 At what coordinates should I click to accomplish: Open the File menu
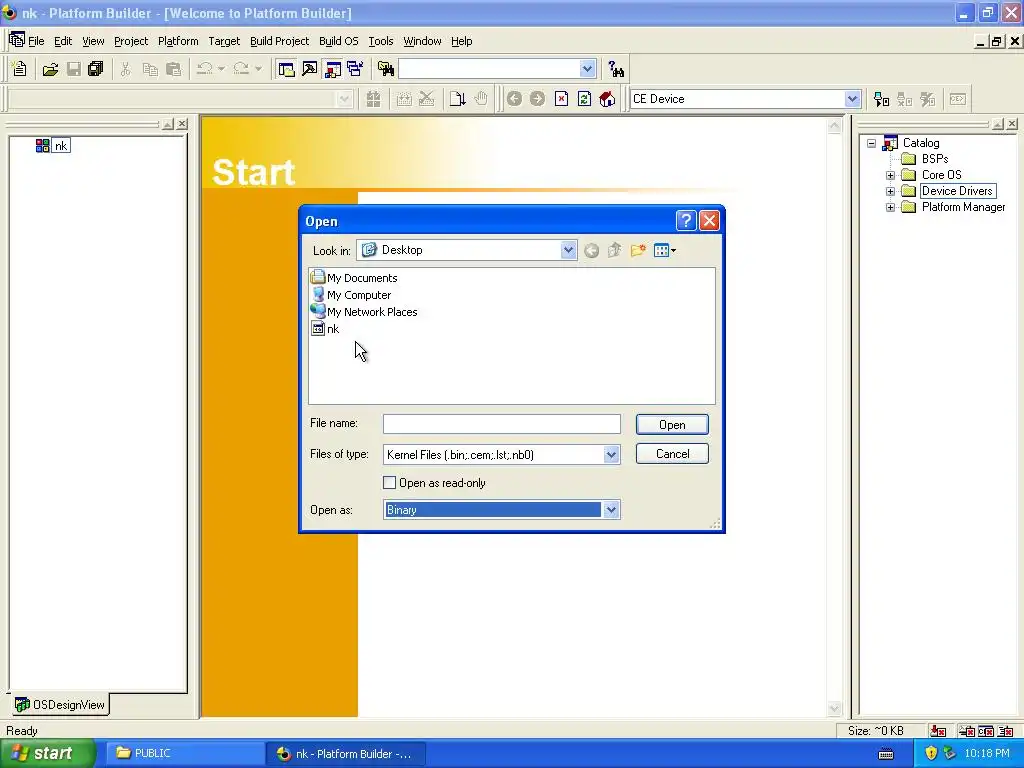(36, 41)
